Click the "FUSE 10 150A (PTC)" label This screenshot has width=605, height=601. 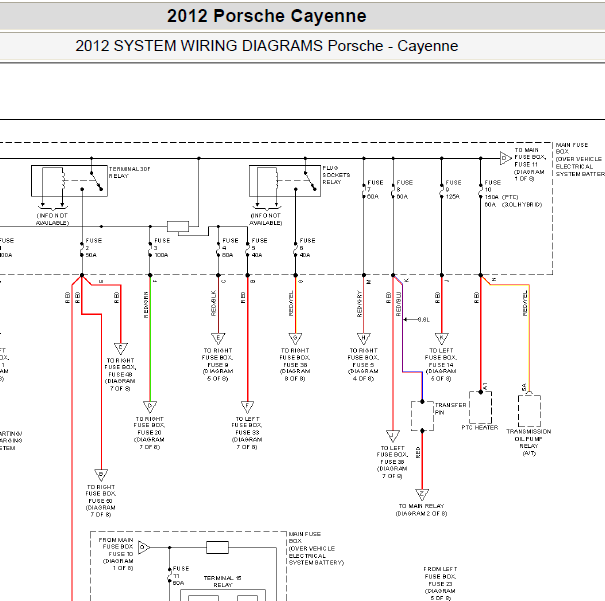pyautogui.click(x=501, y=189)
